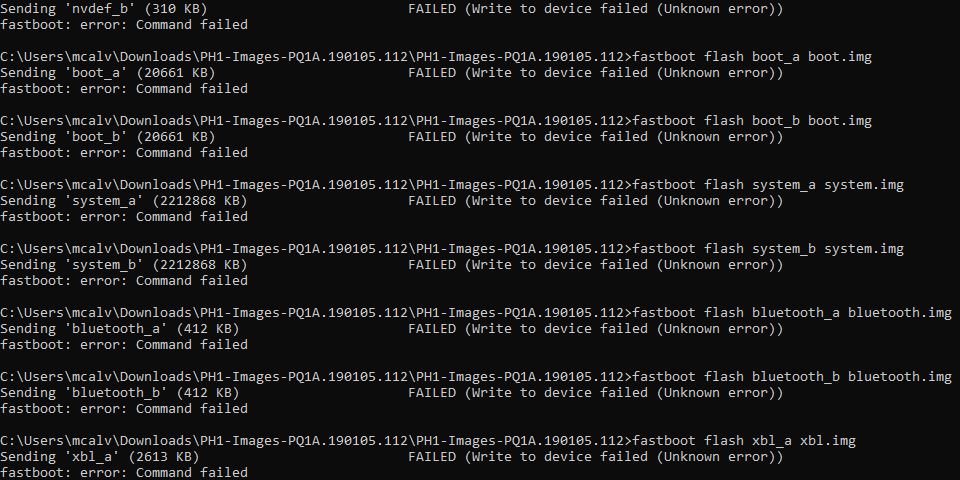This screenshot has height=480, width=960.
Task: Click the Sending 'nvdef_b' (310 KB) line
Action: (x=103, y=9)
